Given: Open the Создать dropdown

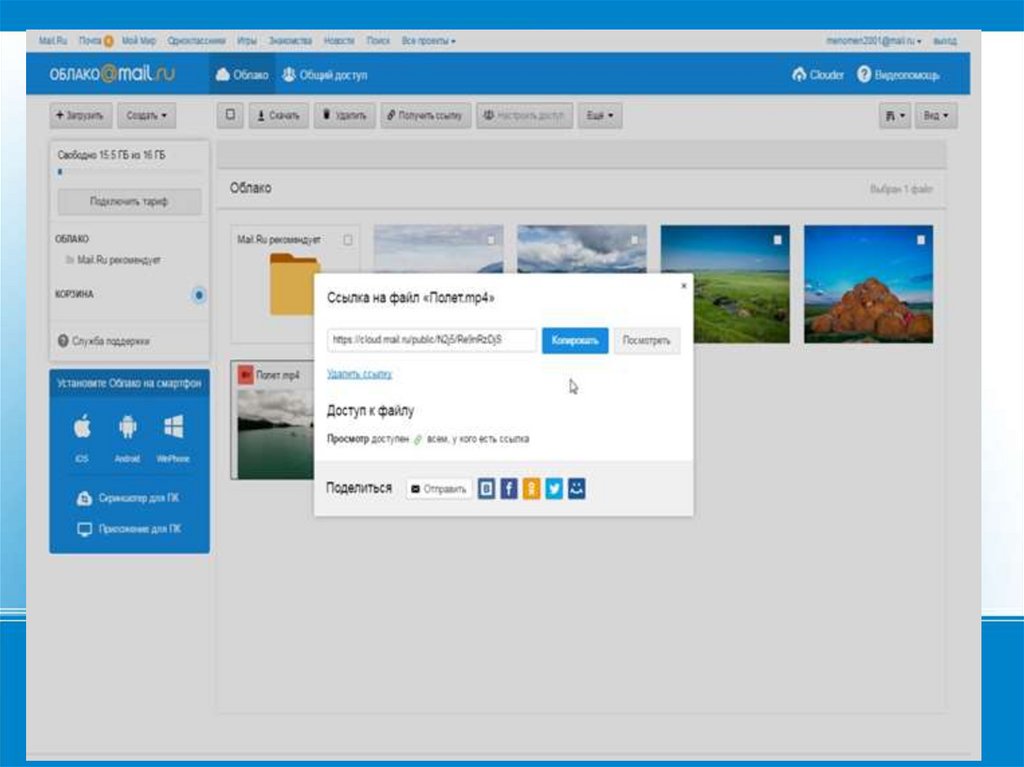Looking at the screenshot, I should (147, 116).
